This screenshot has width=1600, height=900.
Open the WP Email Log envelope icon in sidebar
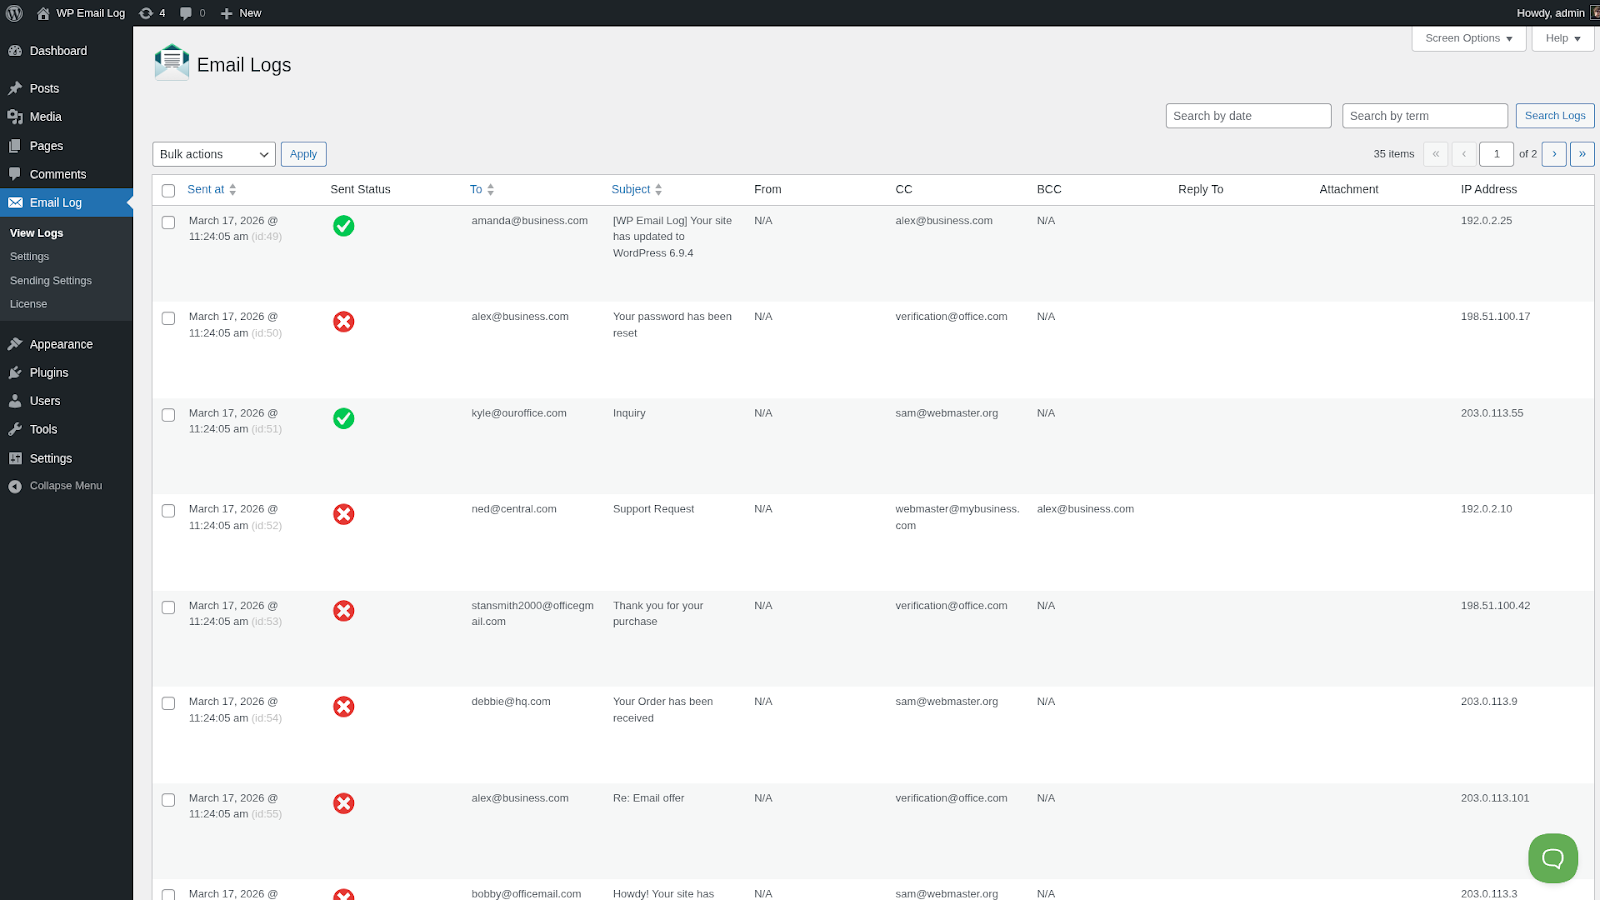pyautogui.click(x=15, y=202)
